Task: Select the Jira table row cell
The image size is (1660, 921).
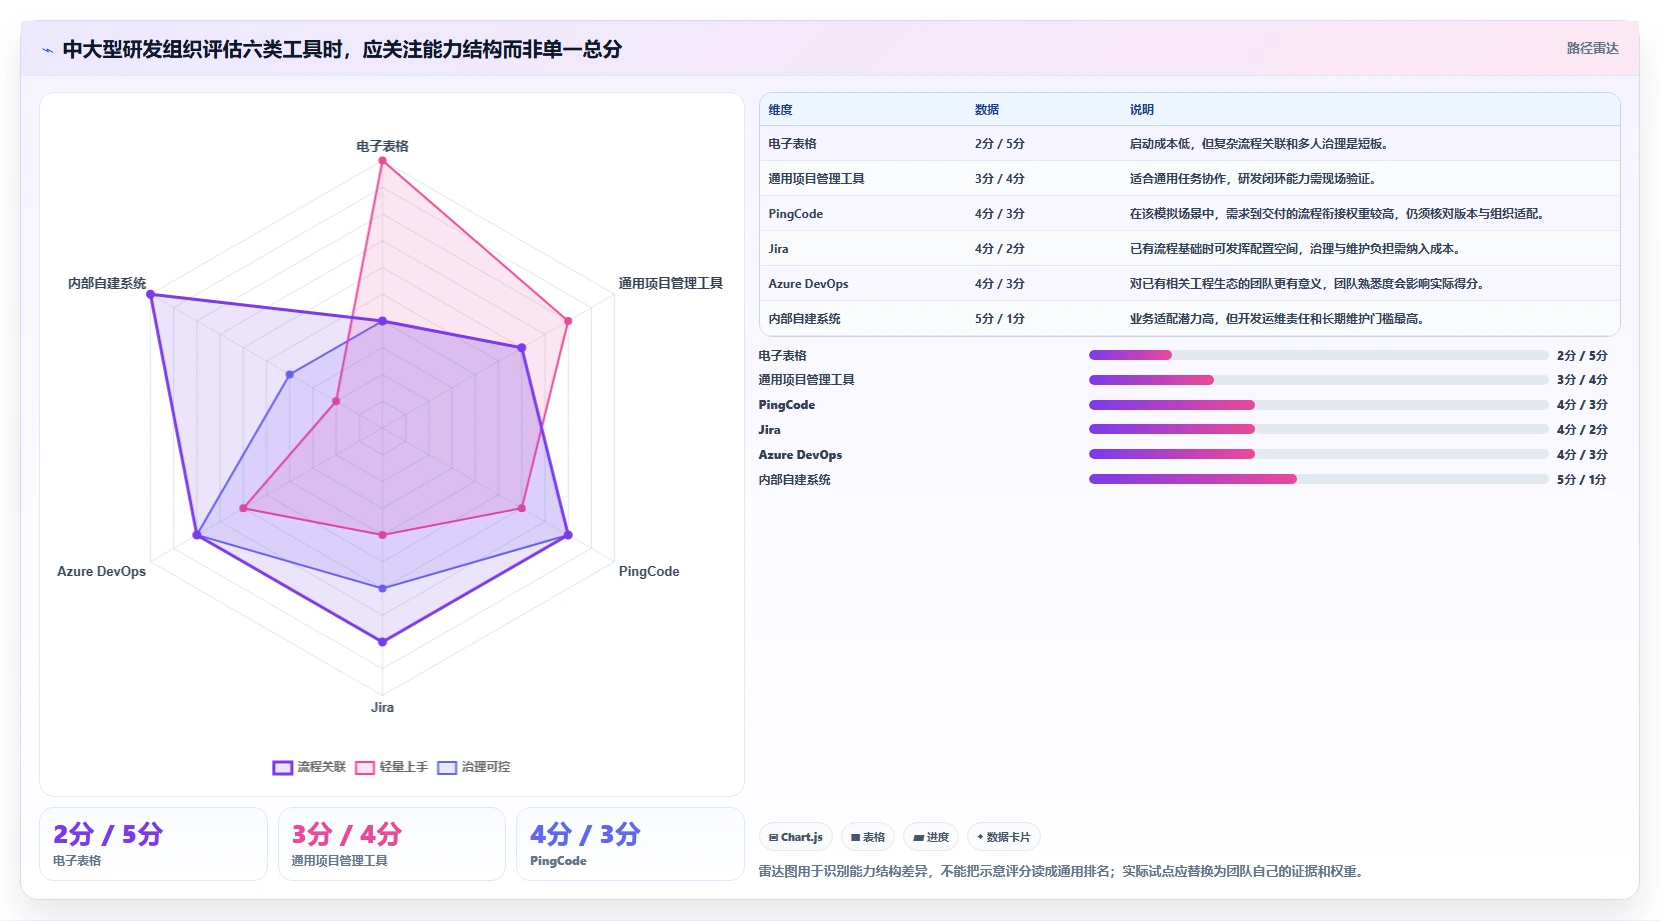Action: pyautogui.click(x=778, y=249)
